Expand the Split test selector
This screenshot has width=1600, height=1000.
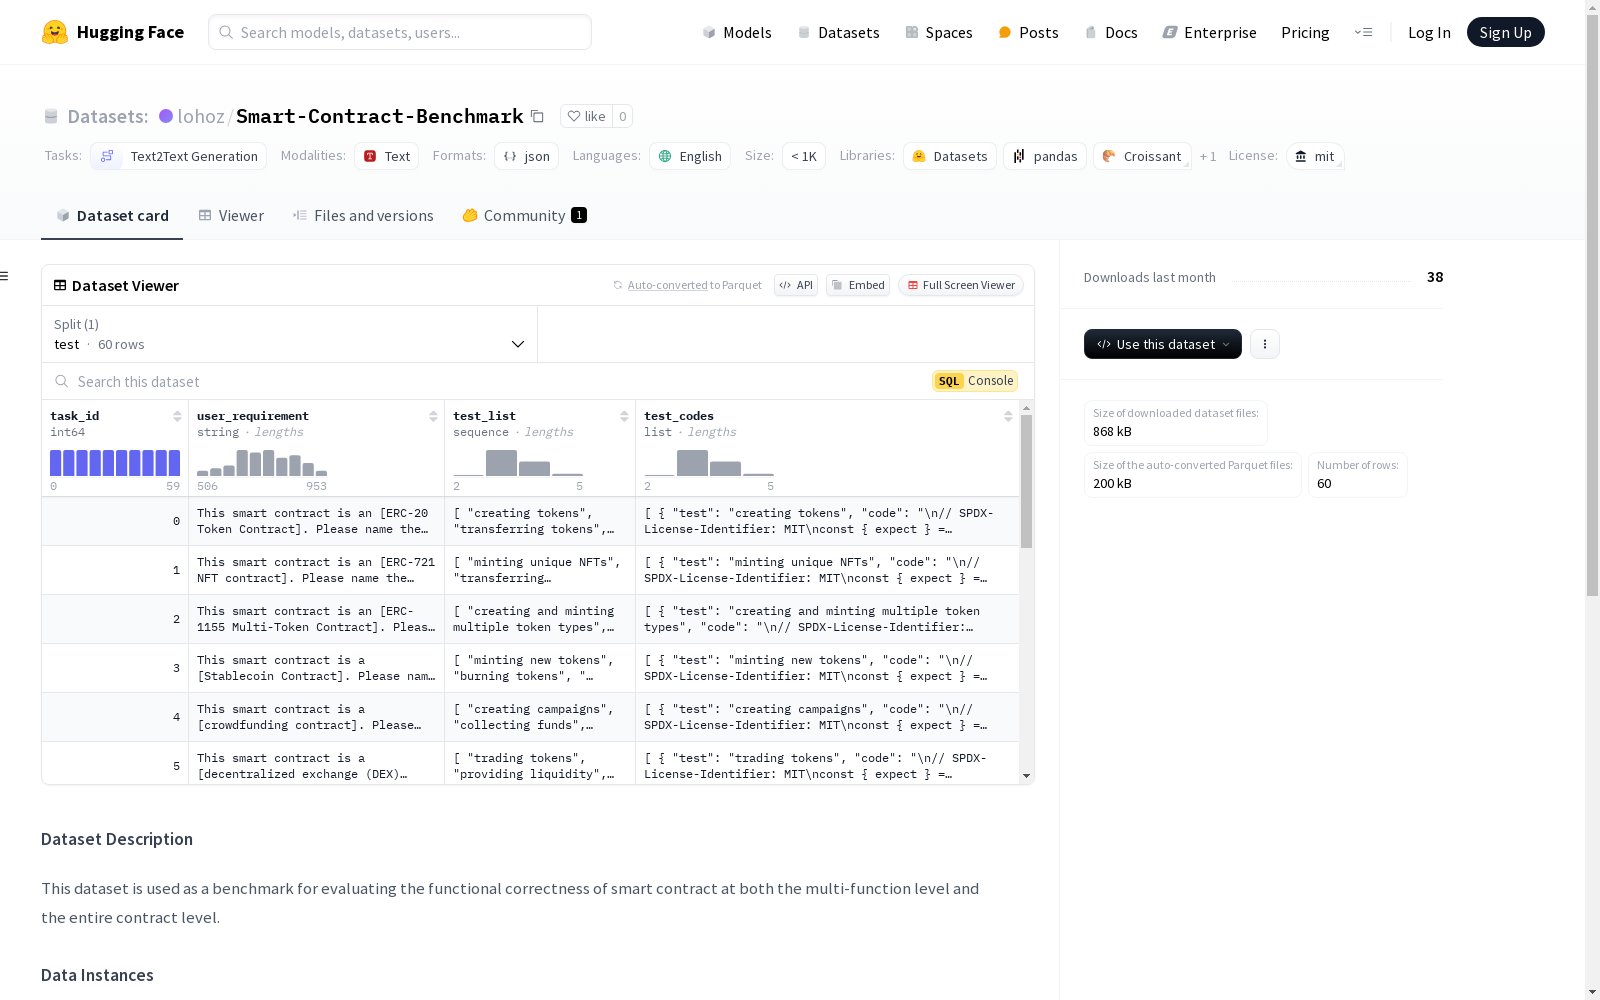[290, 334]
